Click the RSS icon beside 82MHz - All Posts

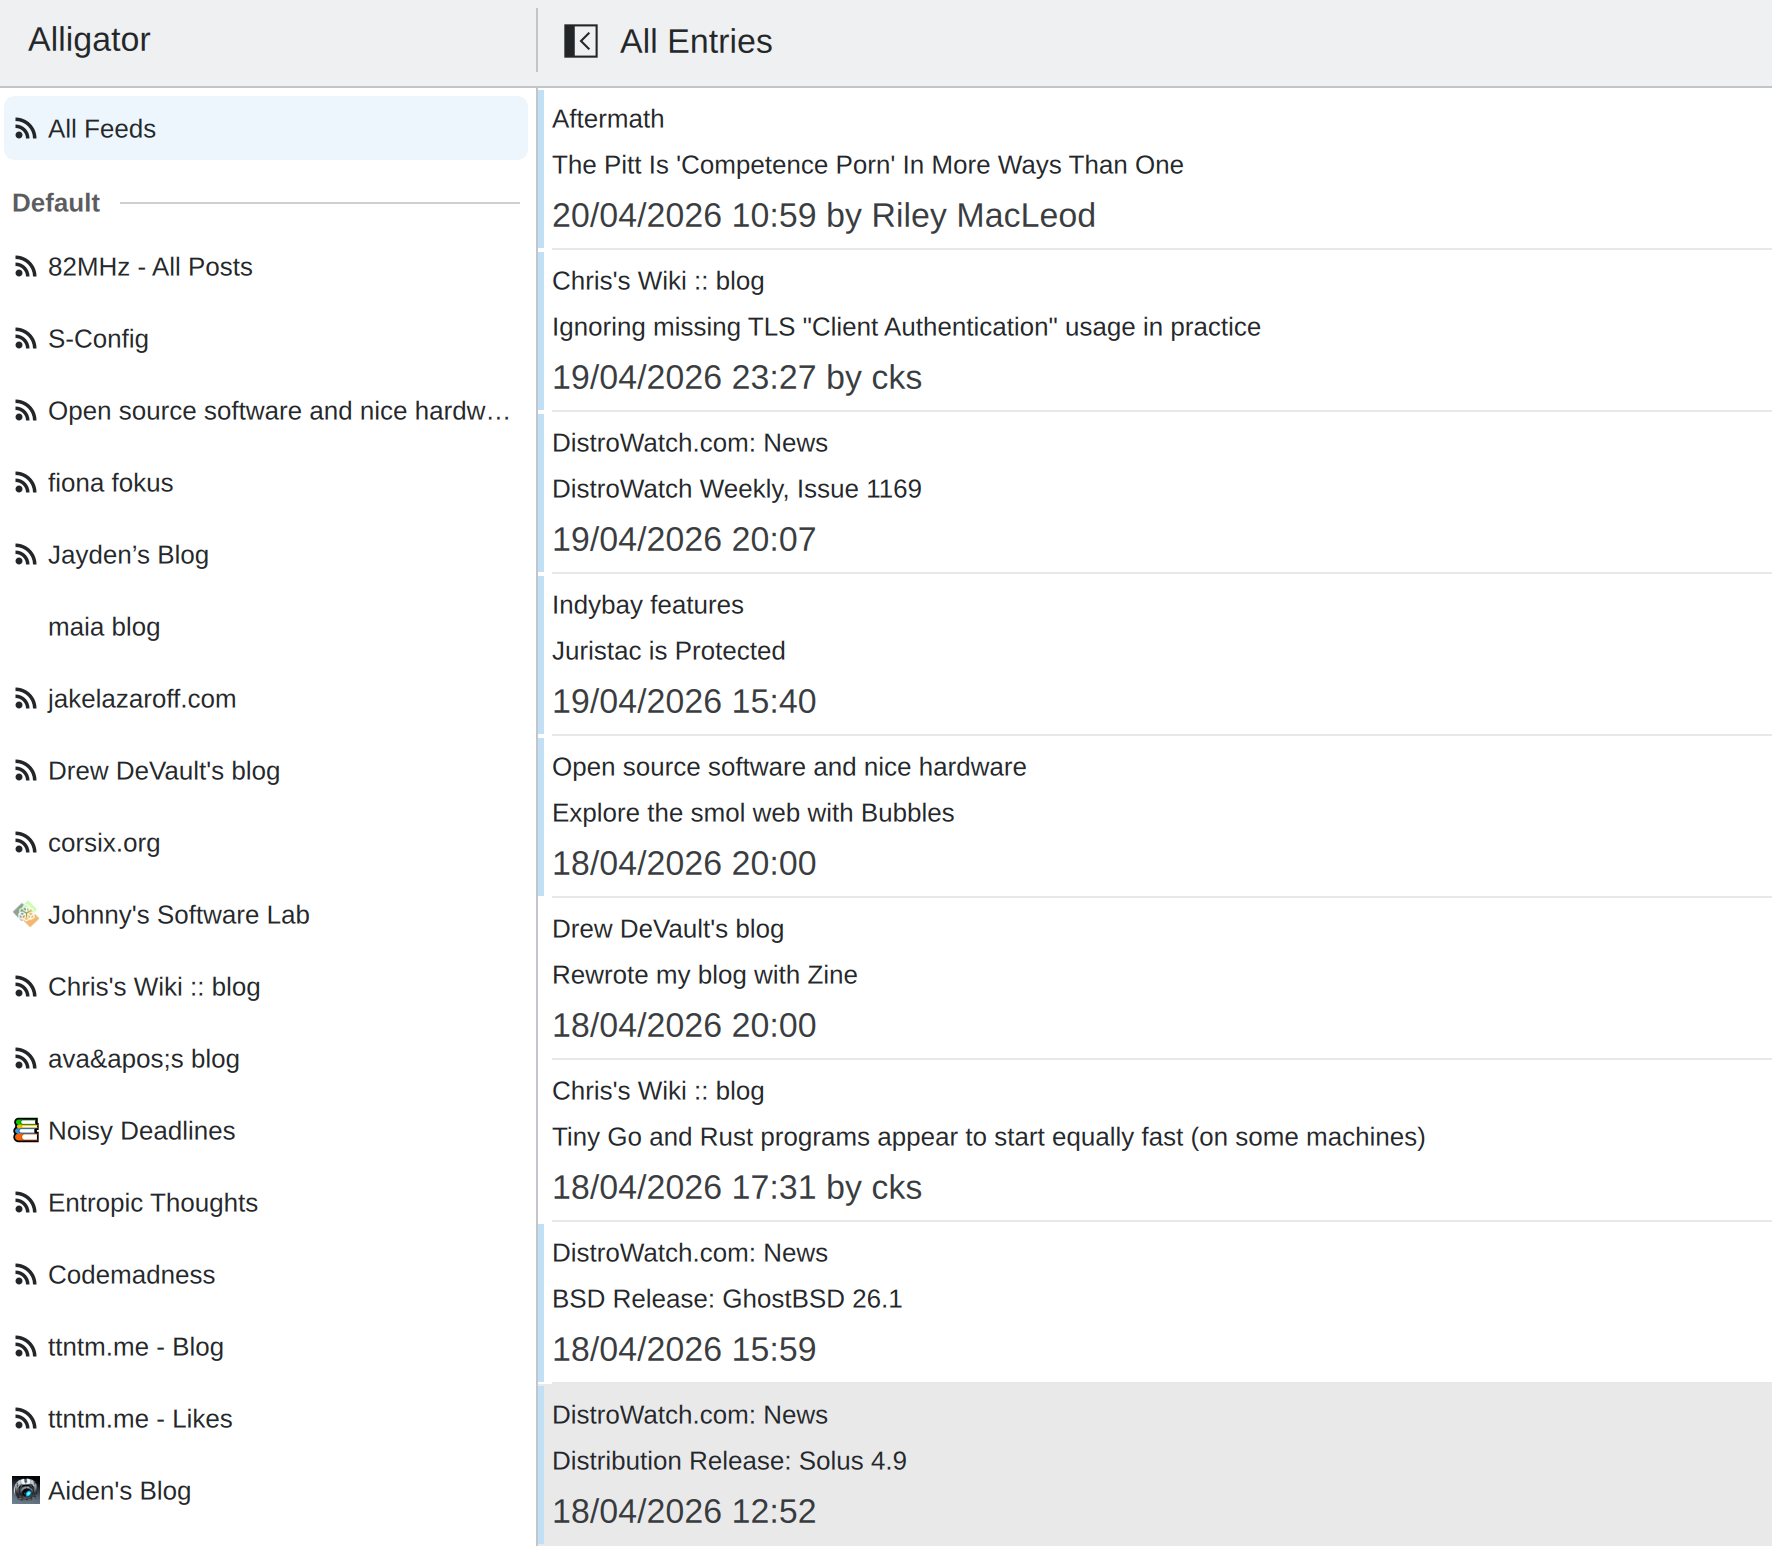tap(26, 267)
